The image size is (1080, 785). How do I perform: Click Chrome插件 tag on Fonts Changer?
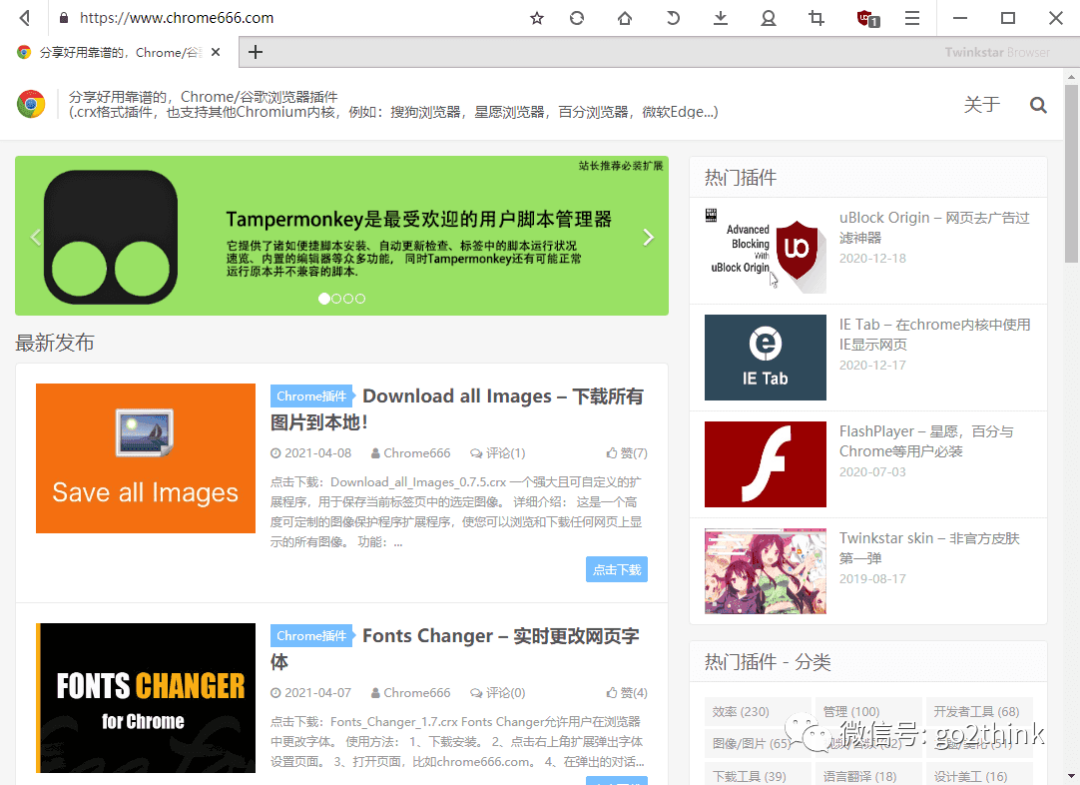311,636
